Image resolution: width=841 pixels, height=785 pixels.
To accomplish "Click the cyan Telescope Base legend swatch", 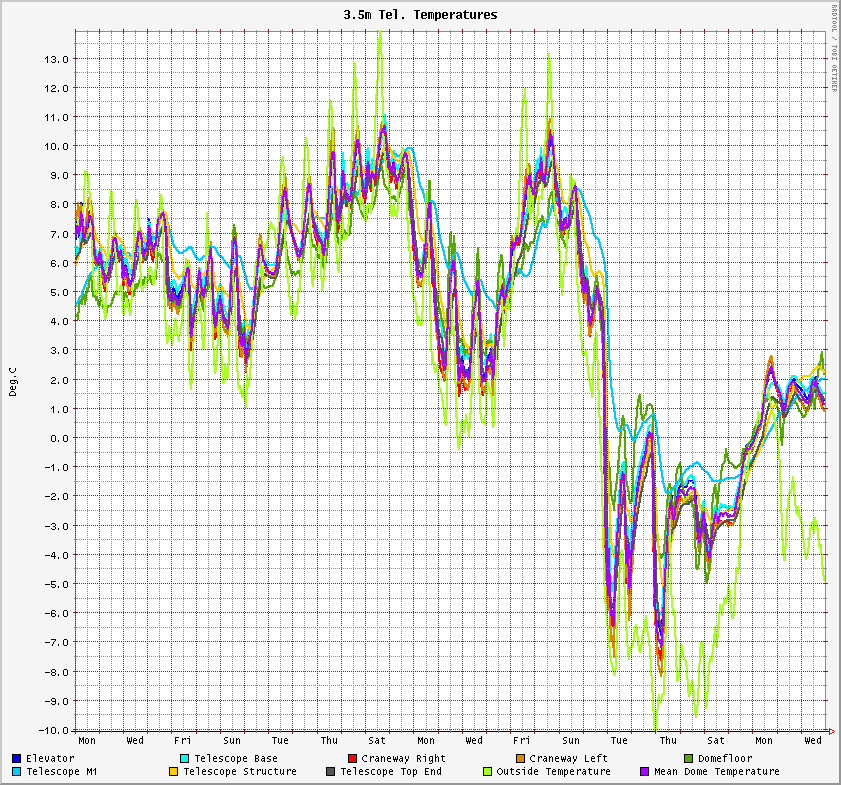I will click(185, 759).
